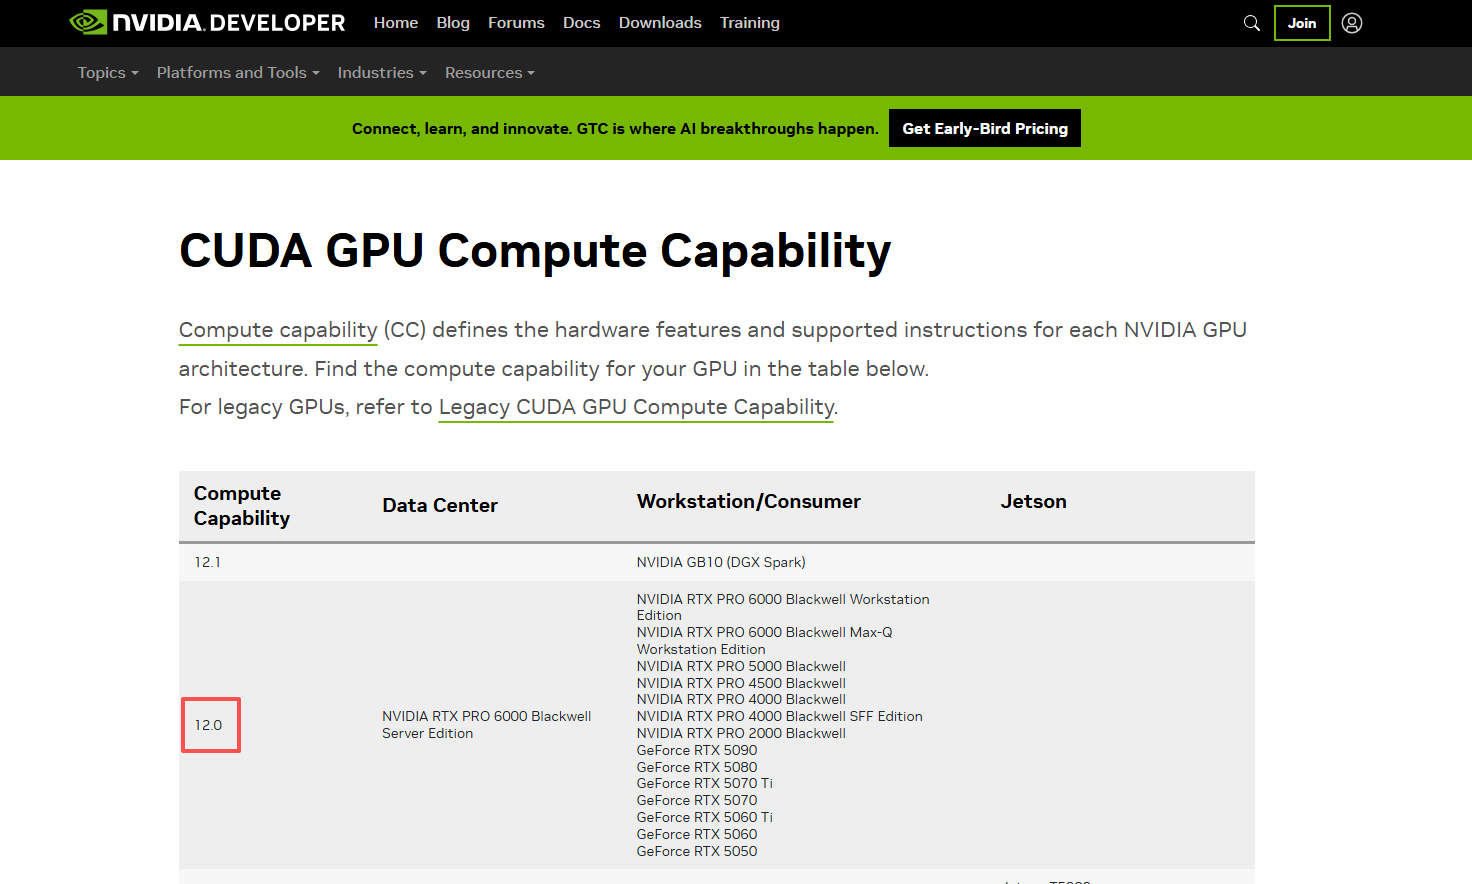Click the highlighted 12.0 compute capability cell
The height and width of the screenshot is (884, 1472).
pyautogui.click(x=210, y=725)
